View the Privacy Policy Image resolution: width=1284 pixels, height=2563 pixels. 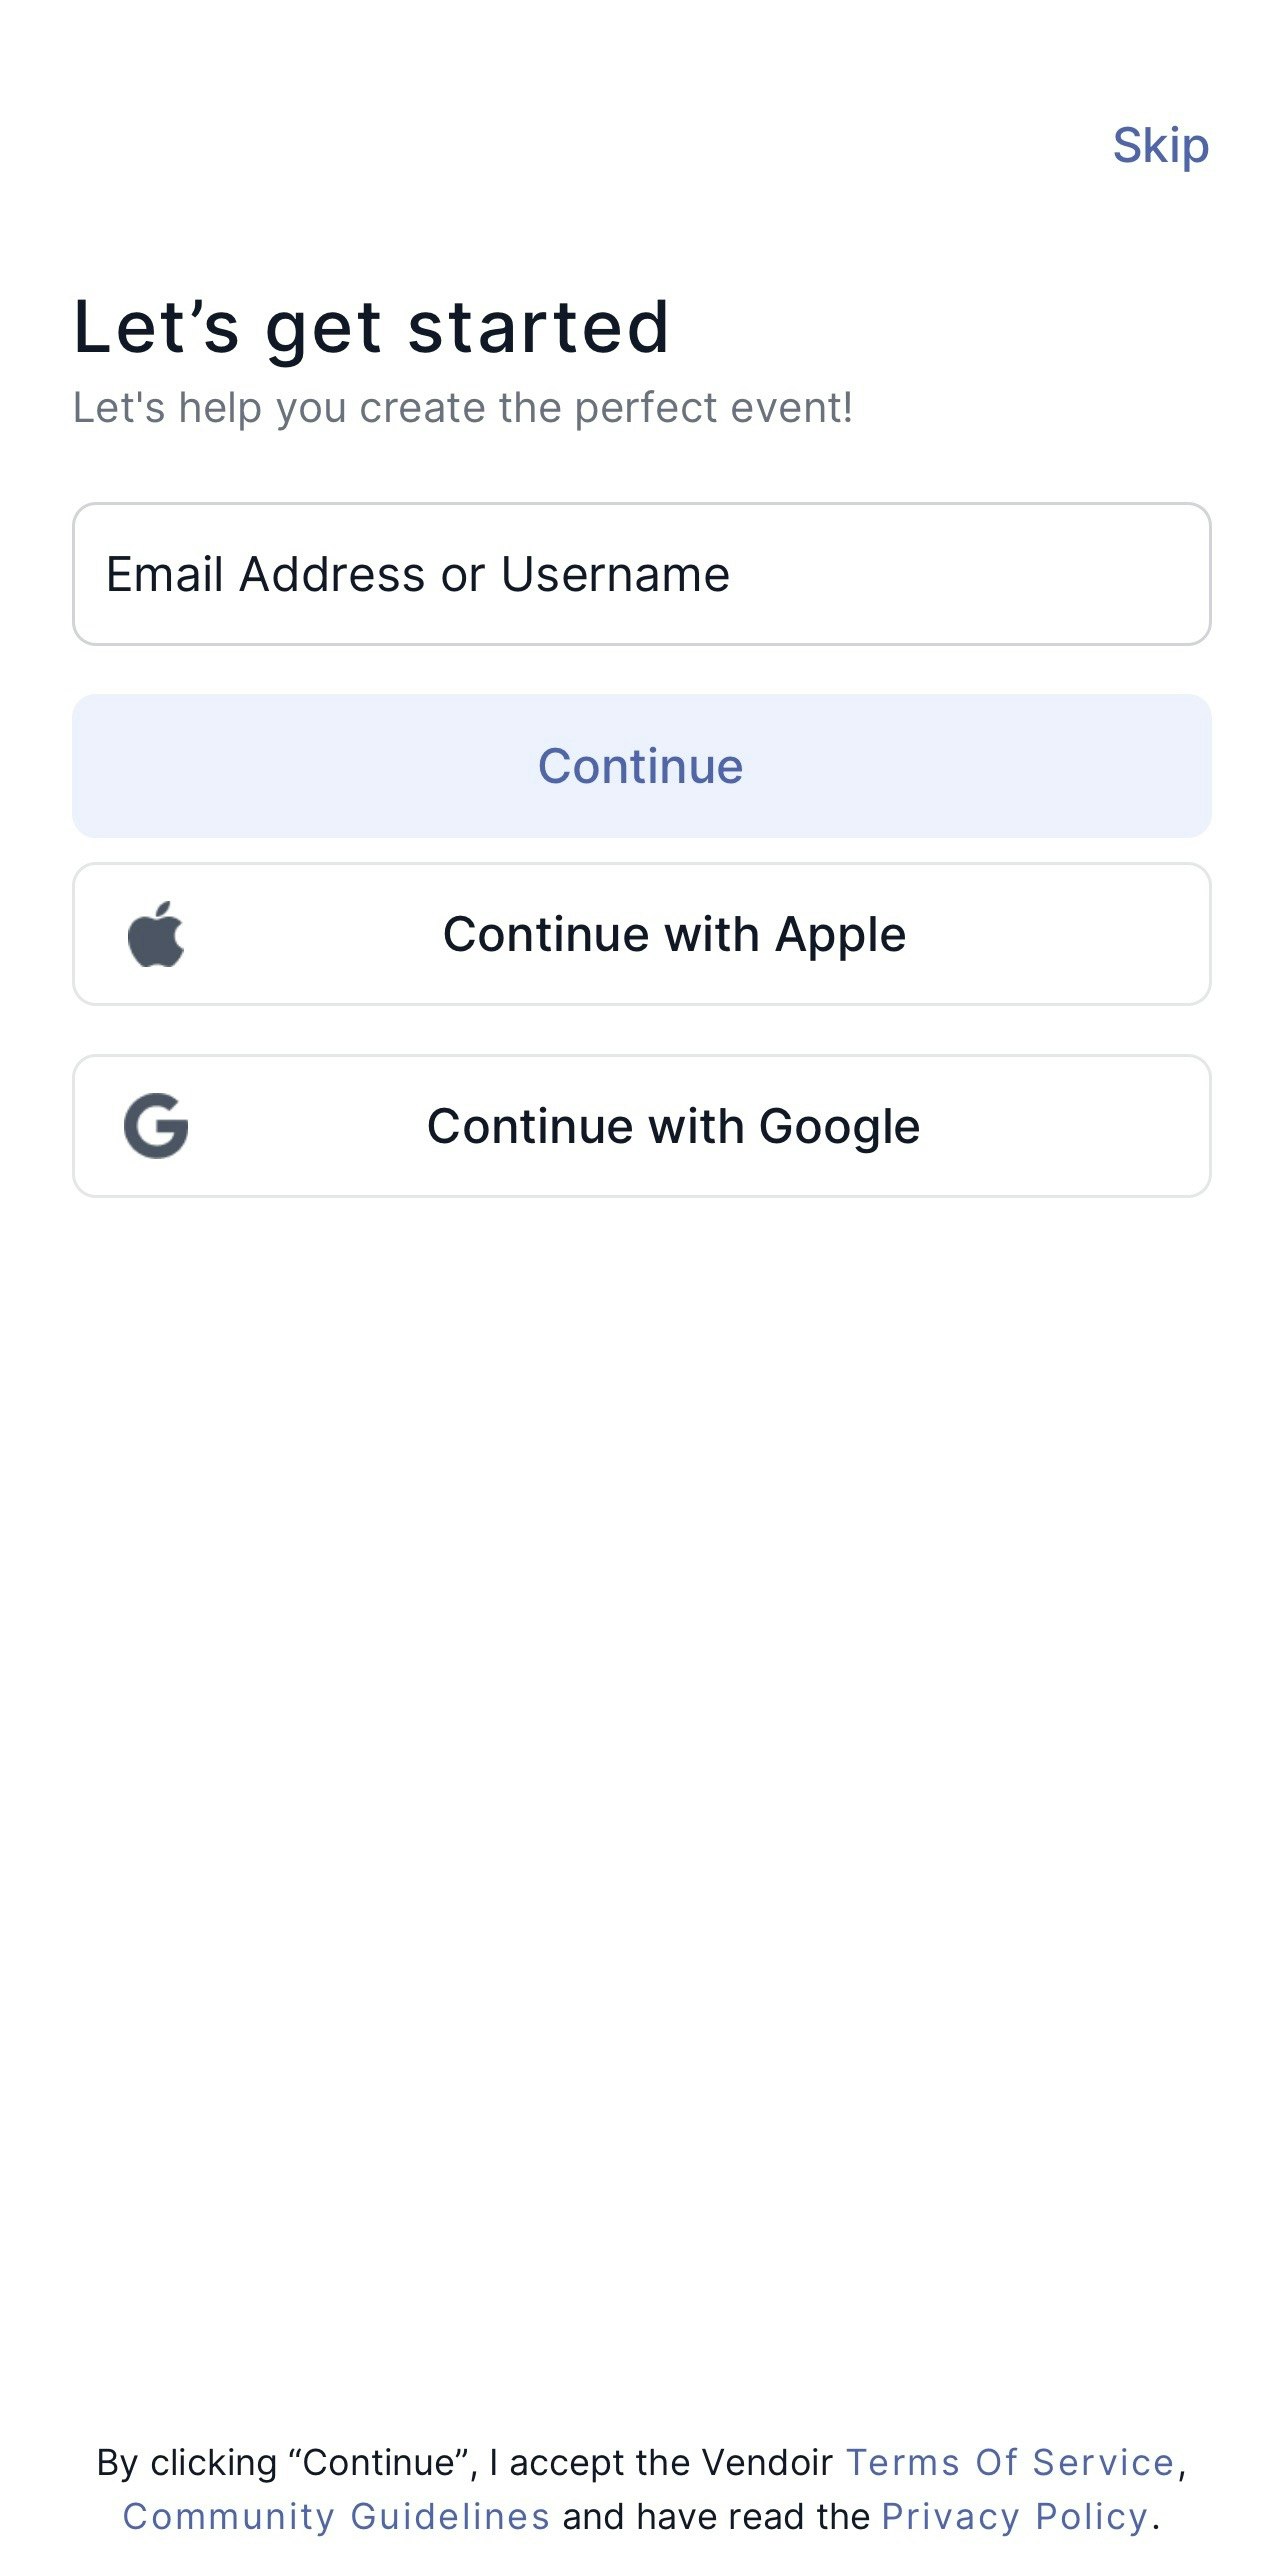(1015, 2516)
